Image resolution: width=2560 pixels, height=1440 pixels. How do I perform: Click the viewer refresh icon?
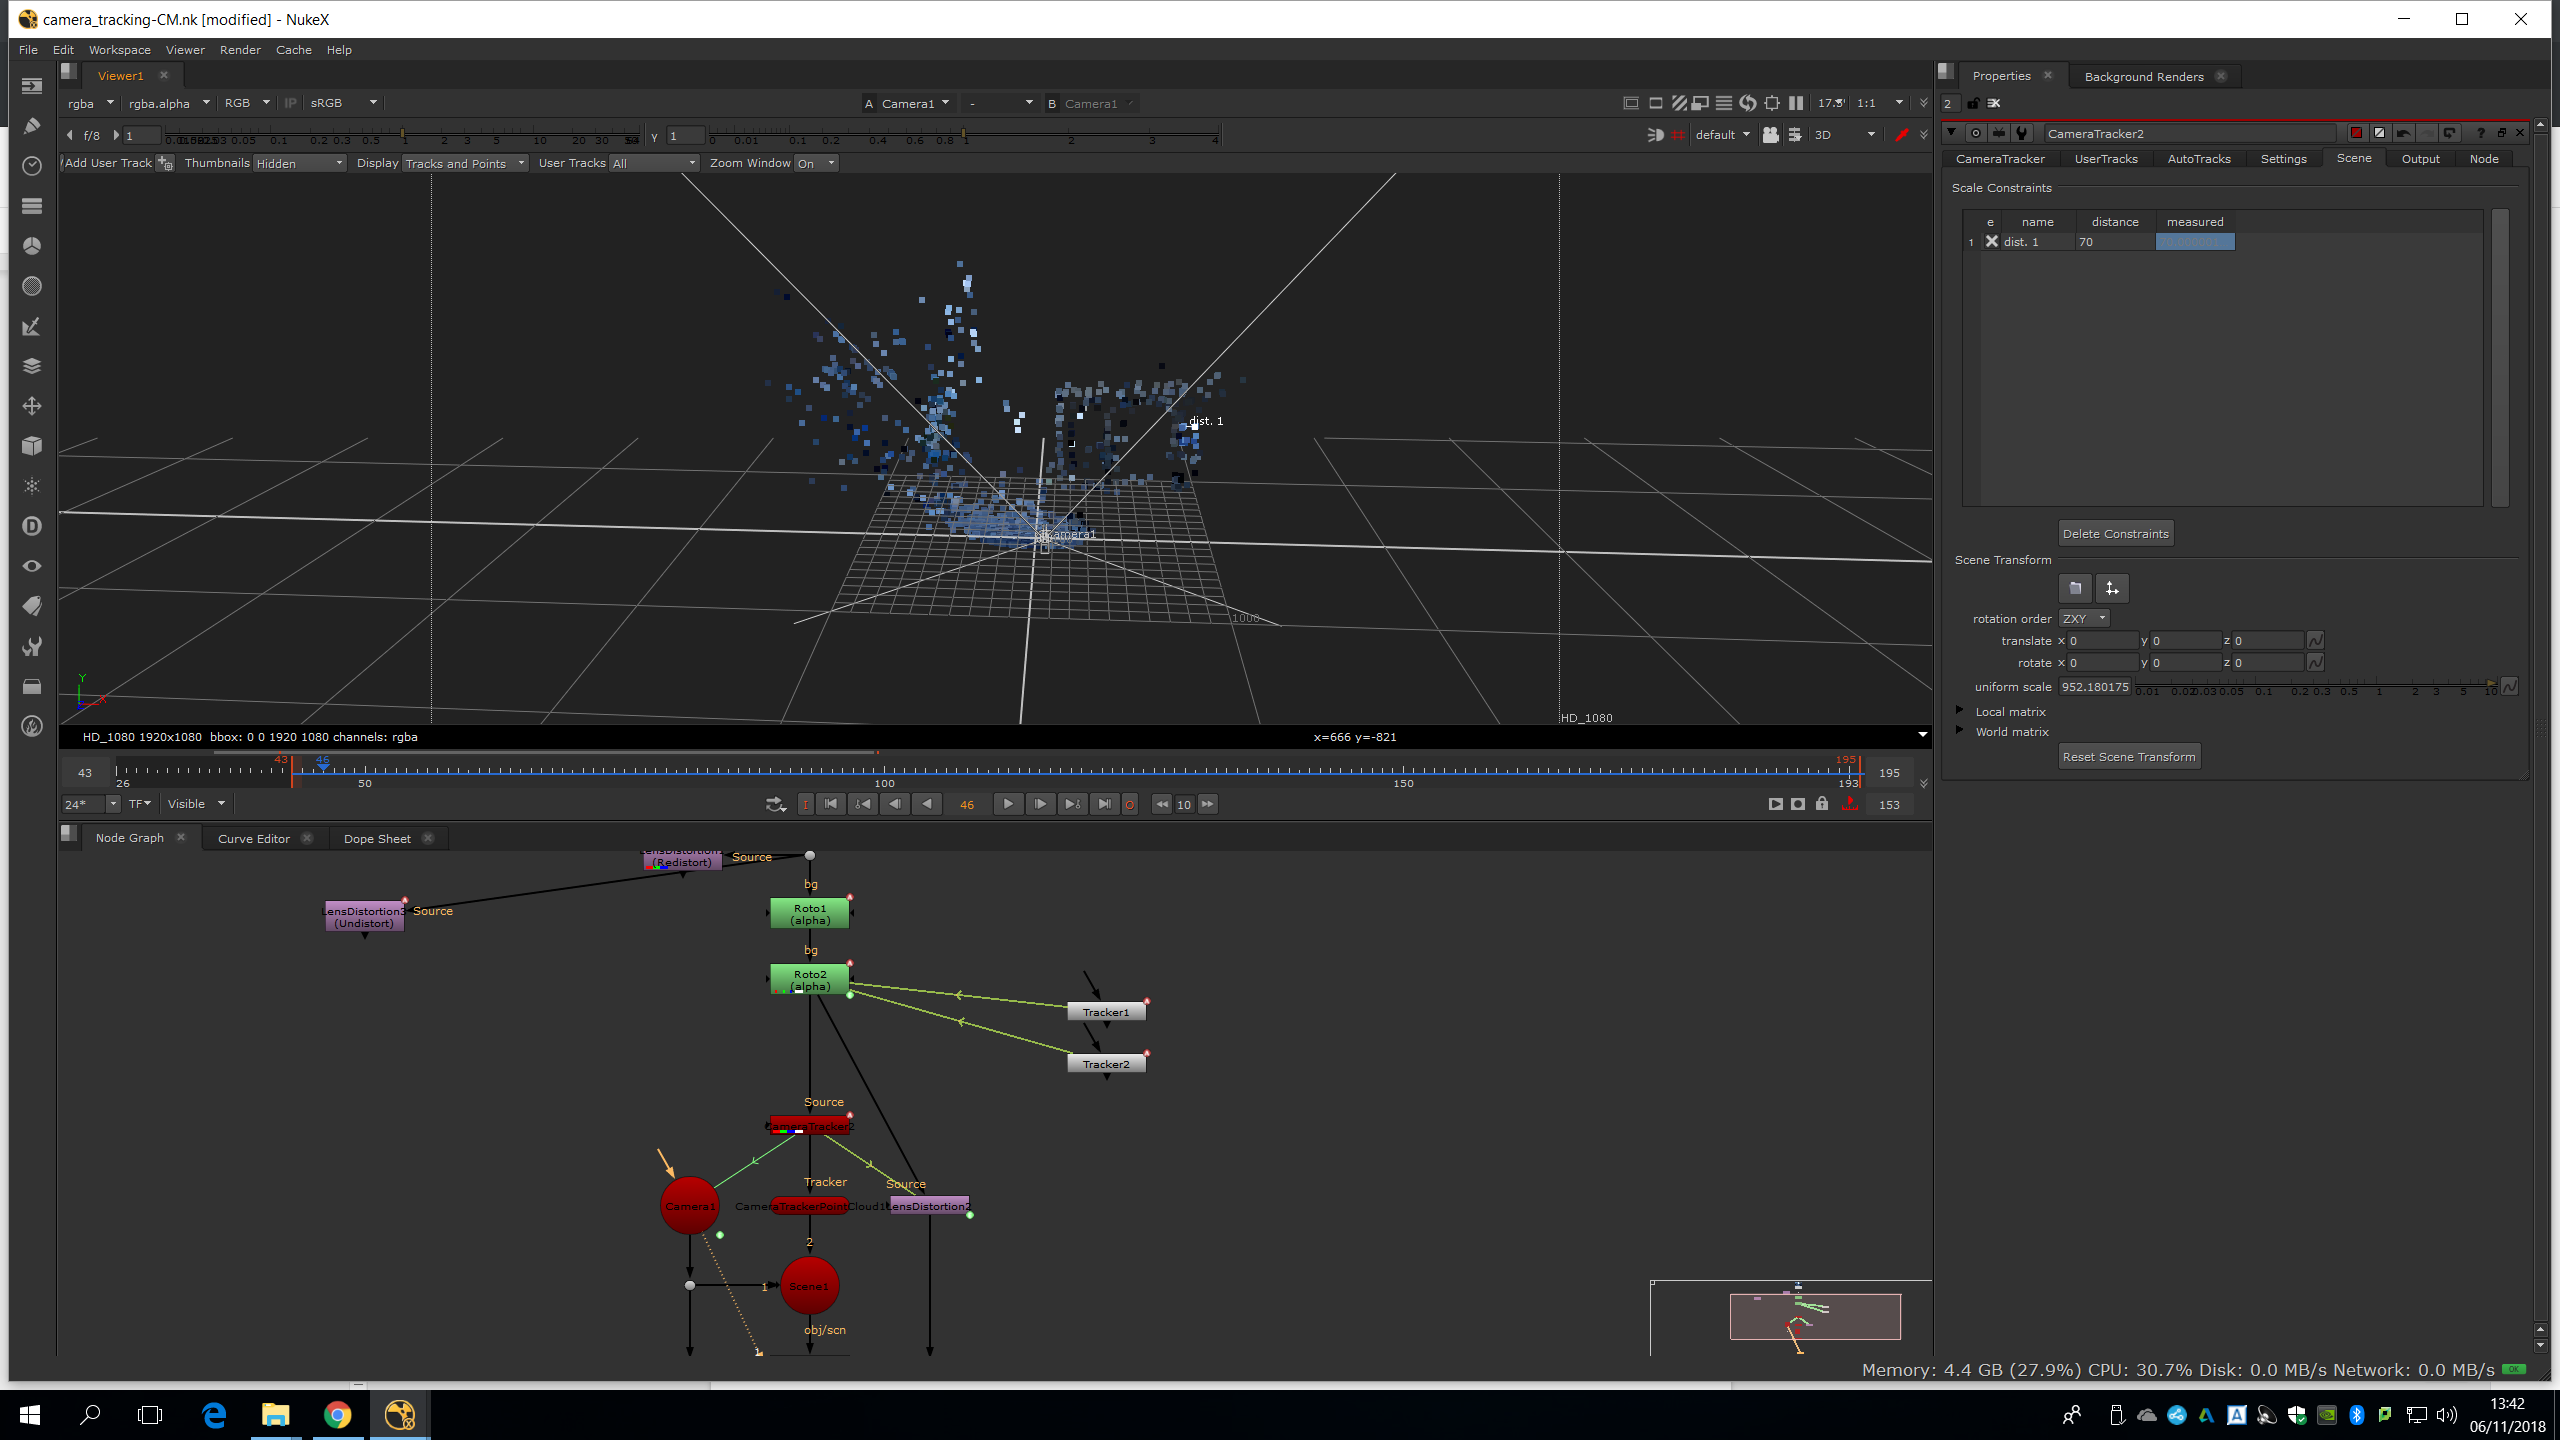1747,103
